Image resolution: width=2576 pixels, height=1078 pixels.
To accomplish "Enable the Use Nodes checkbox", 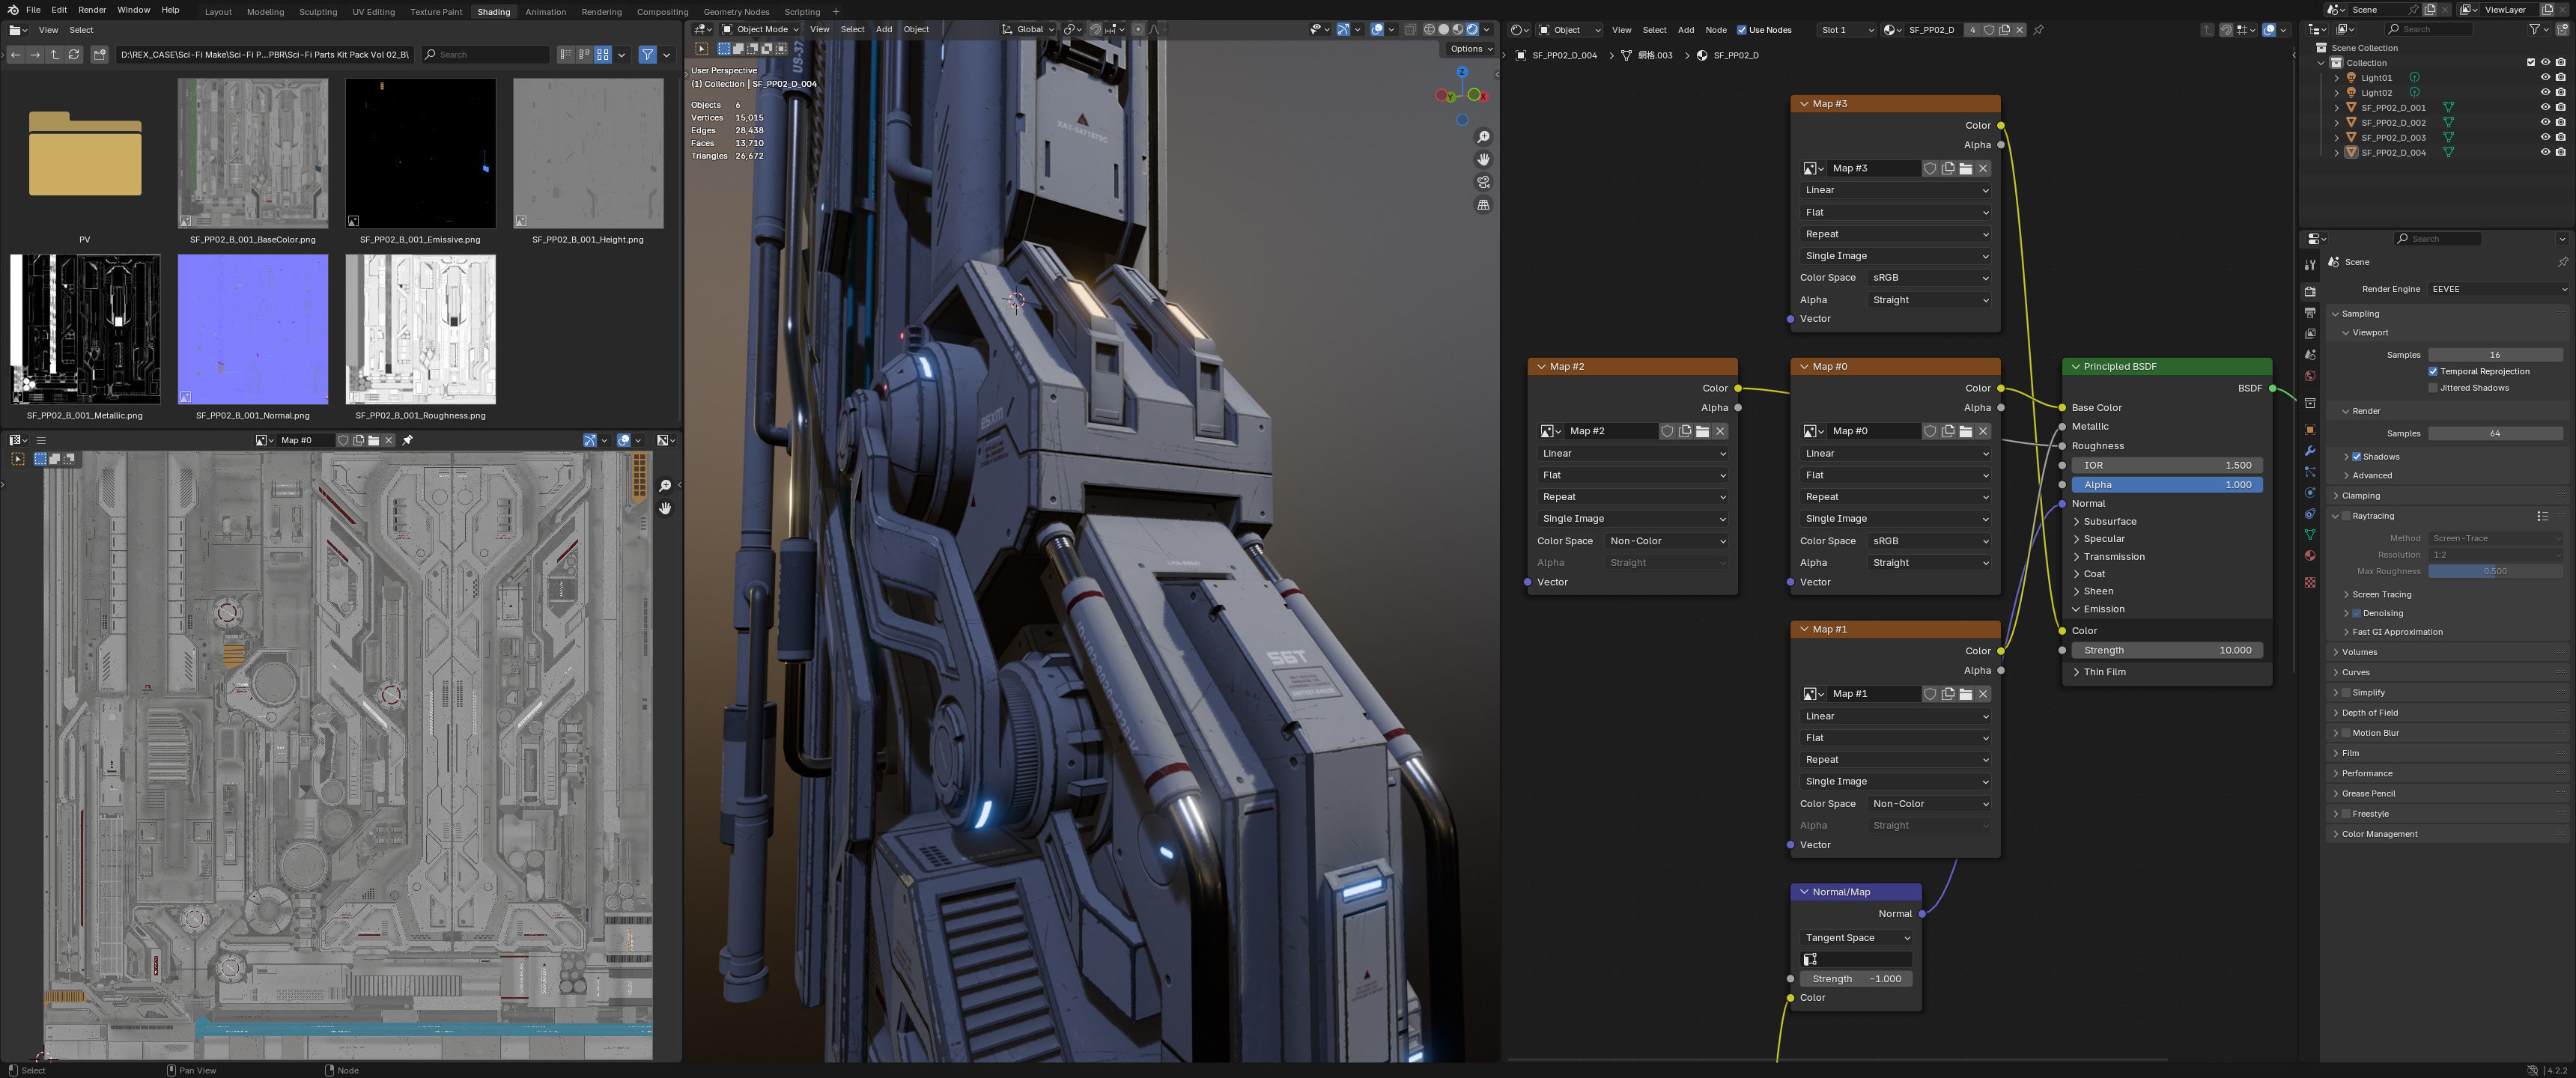I will tap(1741, 30).
